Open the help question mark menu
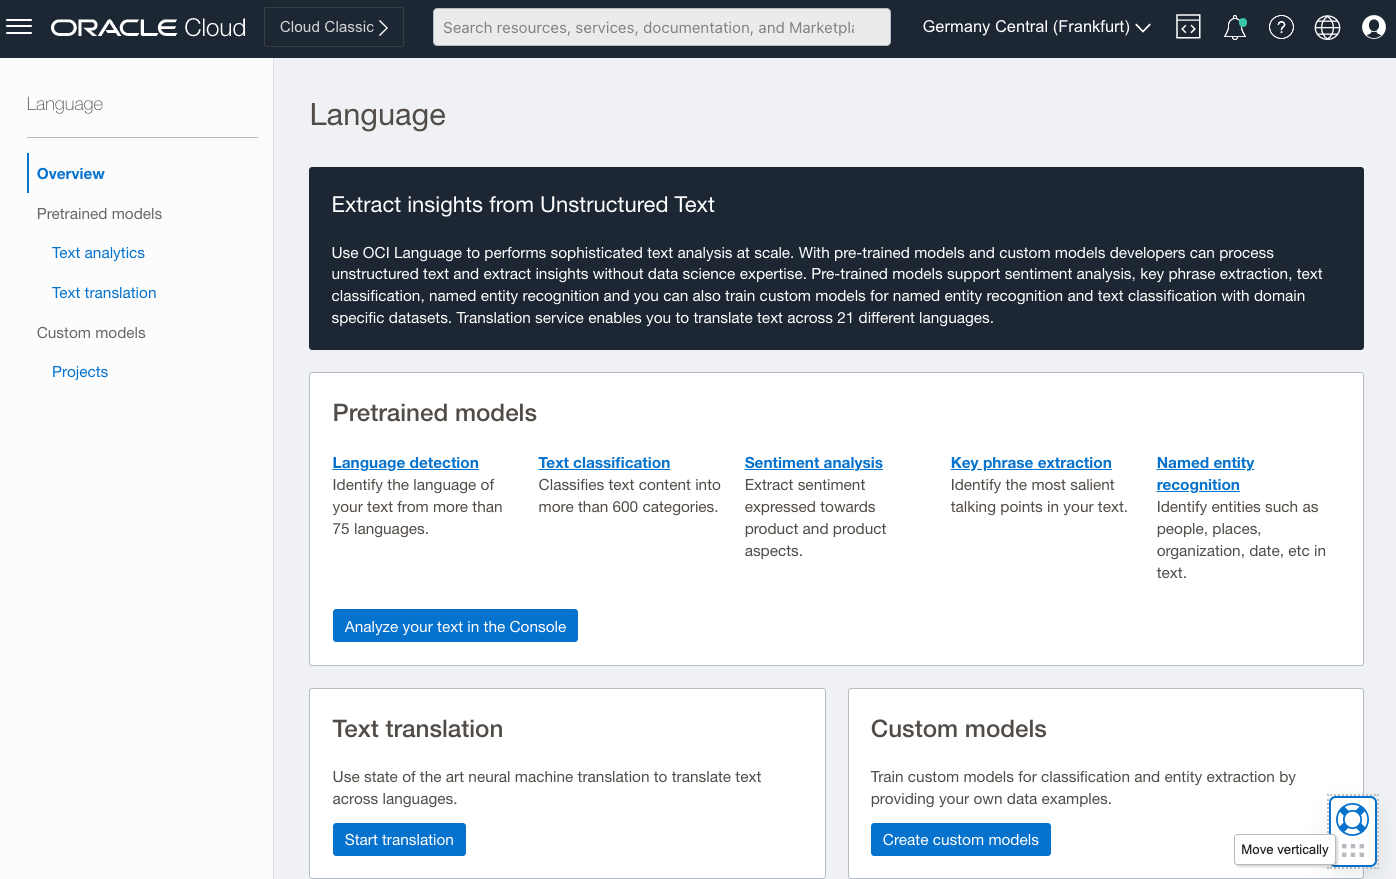 1281,27
